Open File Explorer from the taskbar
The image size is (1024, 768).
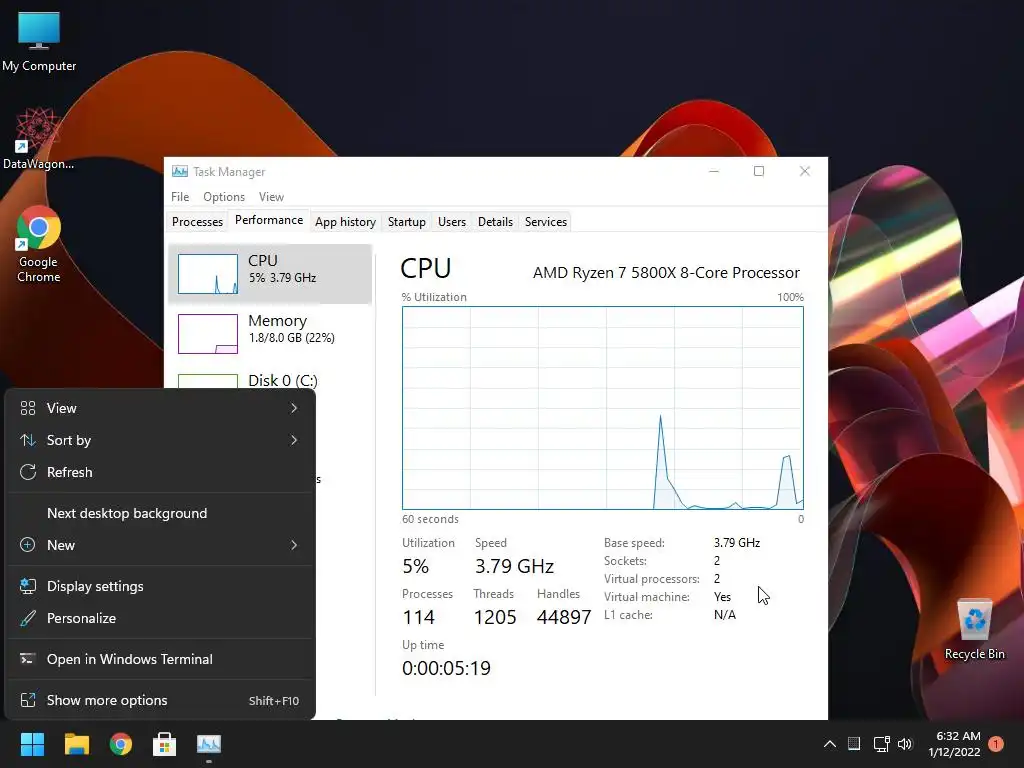[76, 744]
